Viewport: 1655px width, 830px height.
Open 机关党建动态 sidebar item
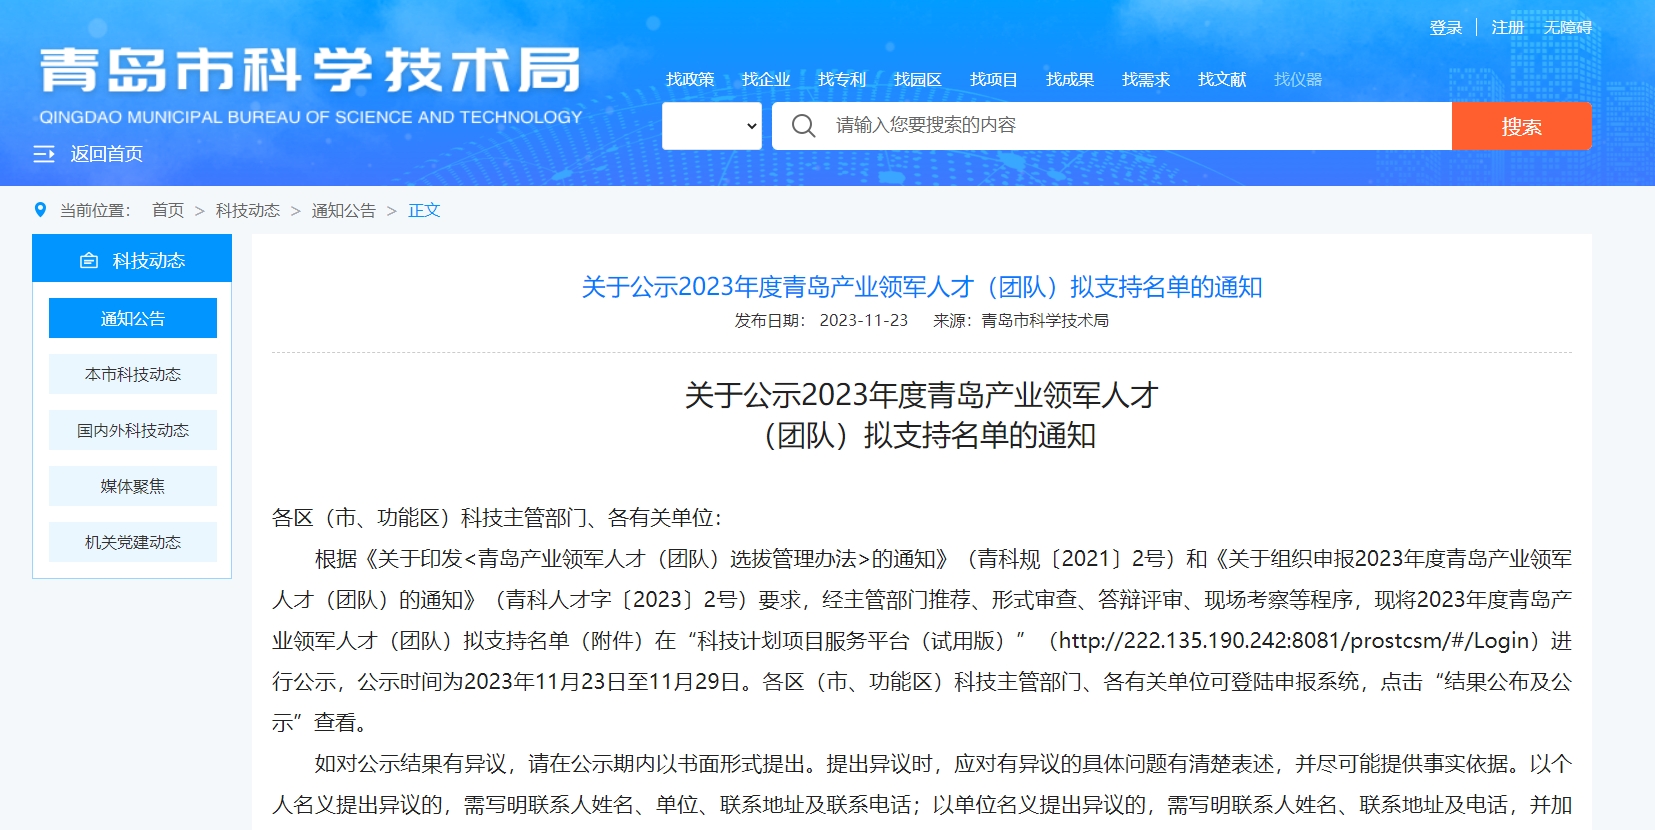133,542
